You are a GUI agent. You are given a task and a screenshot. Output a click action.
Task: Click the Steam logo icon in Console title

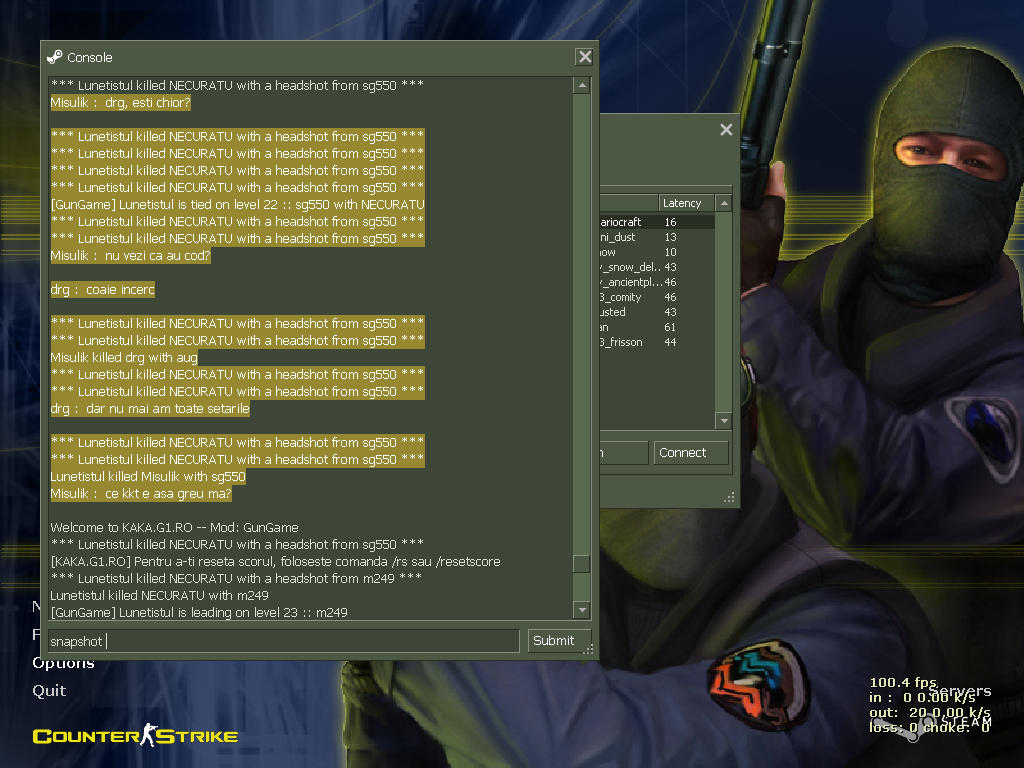click(x=55, y=57)
